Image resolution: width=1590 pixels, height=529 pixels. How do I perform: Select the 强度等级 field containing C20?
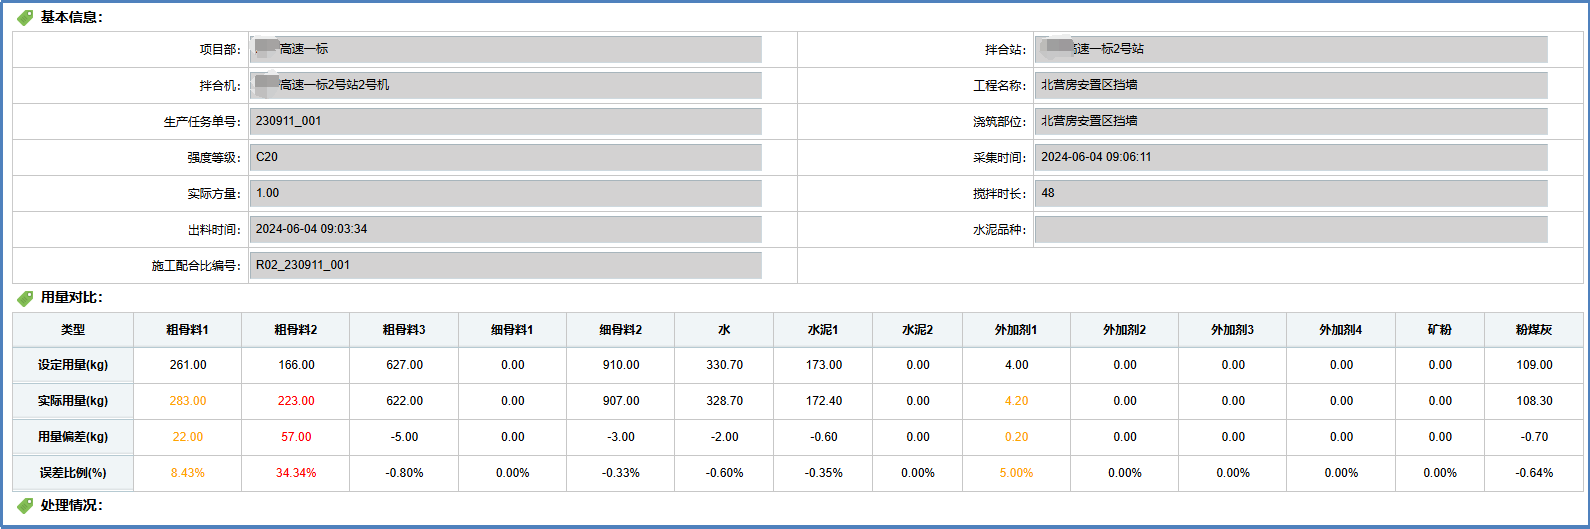point(505,157)
